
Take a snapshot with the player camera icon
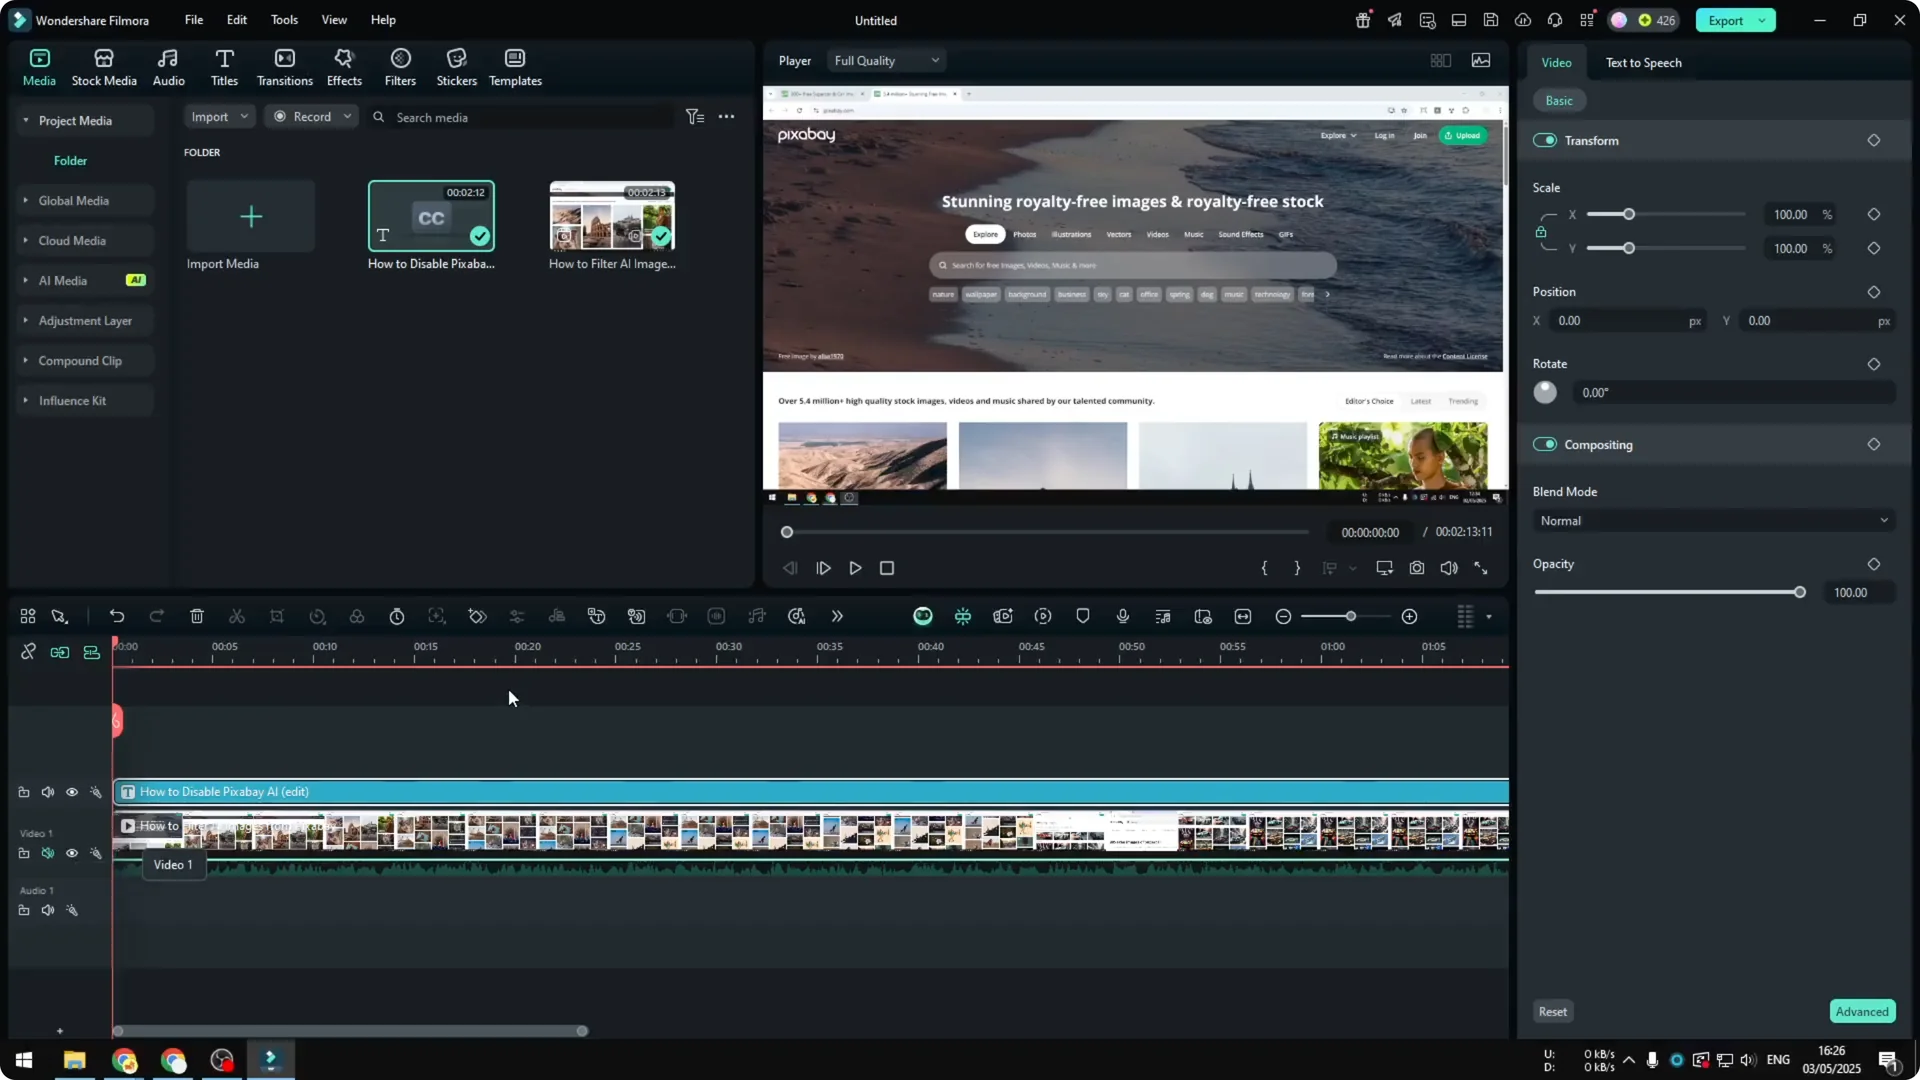1416,568
